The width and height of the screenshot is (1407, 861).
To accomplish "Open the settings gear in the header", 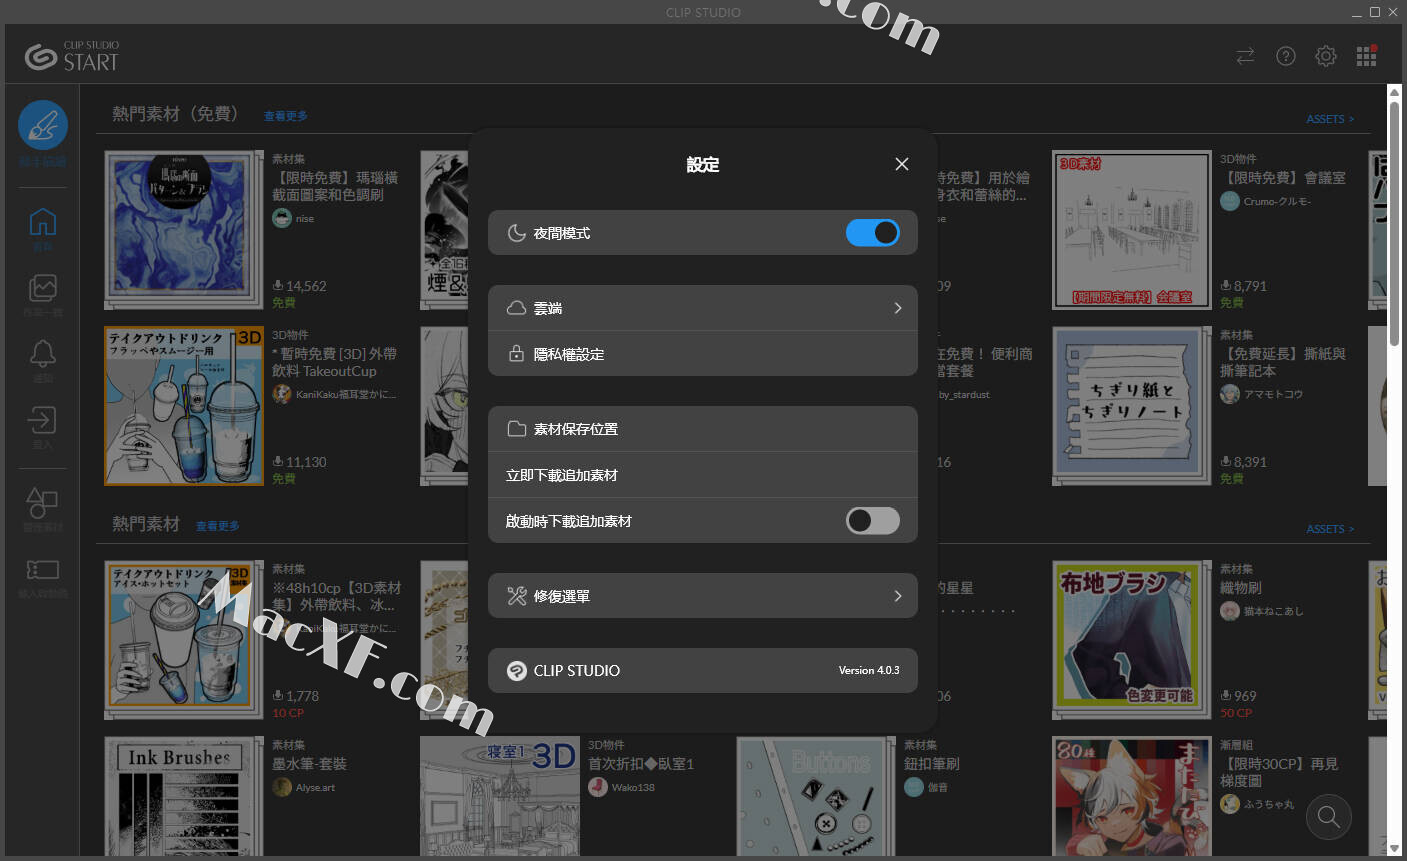I will coord(1326,56).
